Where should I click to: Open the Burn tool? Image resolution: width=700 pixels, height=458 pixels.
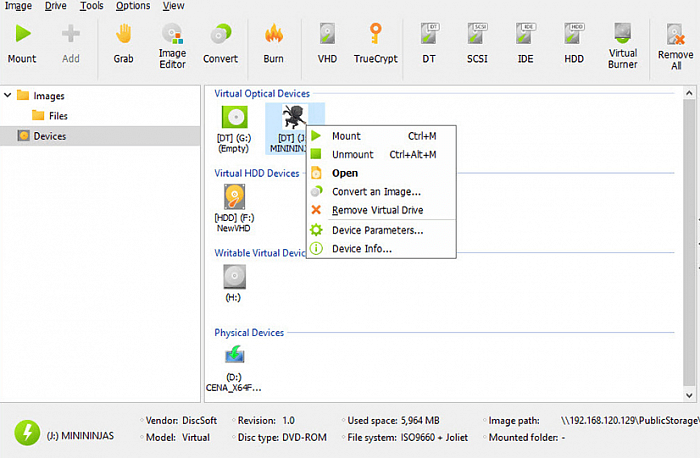[x=273, y=44]
